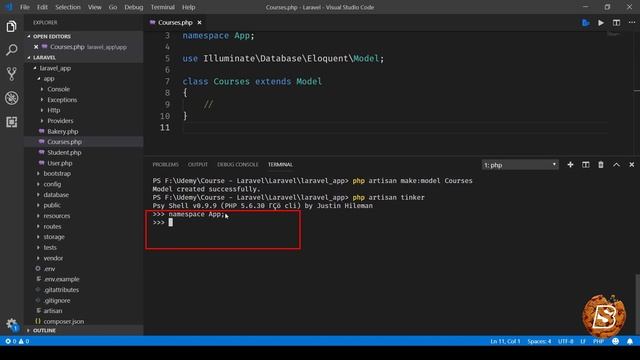The width and height of the screenshot is (640, 360).
Task: Switch to the Debug Console tab
Action: pos(238,164)
